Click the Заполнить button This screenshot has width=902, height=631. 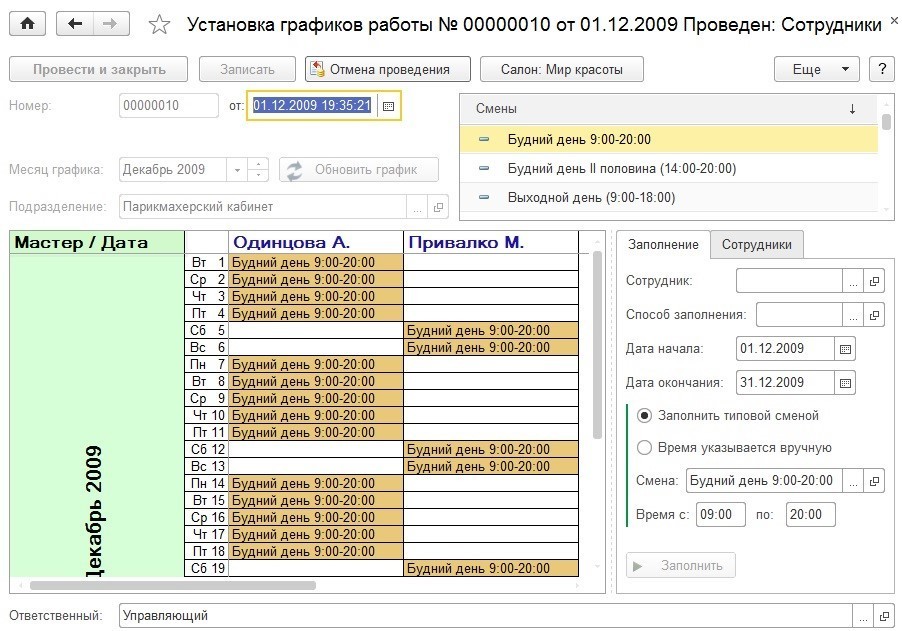(681, 566)
